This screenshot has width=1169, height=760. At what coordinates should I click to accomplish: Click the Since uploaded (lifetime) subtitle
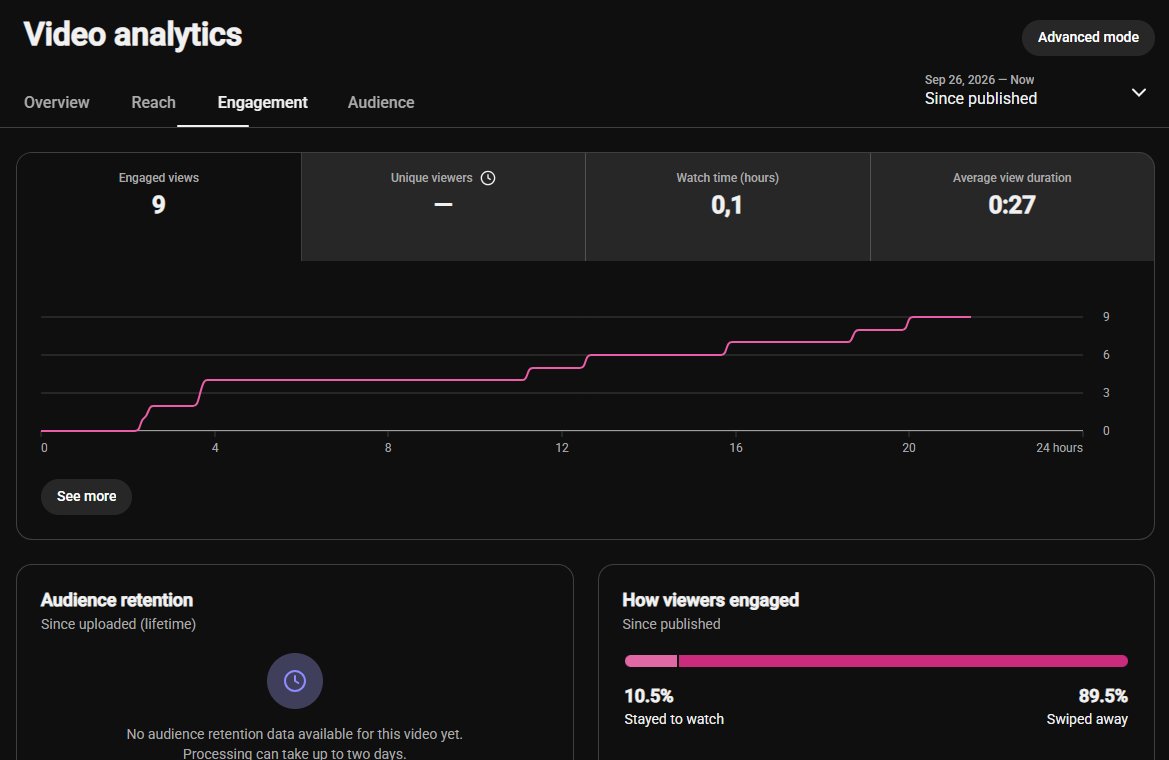pyautogui.click(x=119, y=624)
